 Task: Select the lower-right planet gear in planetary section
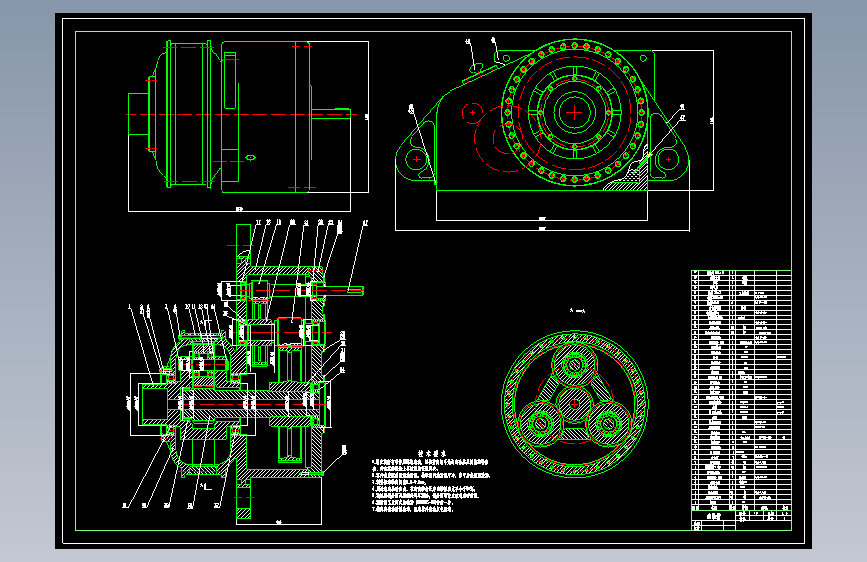coord(608,424)
